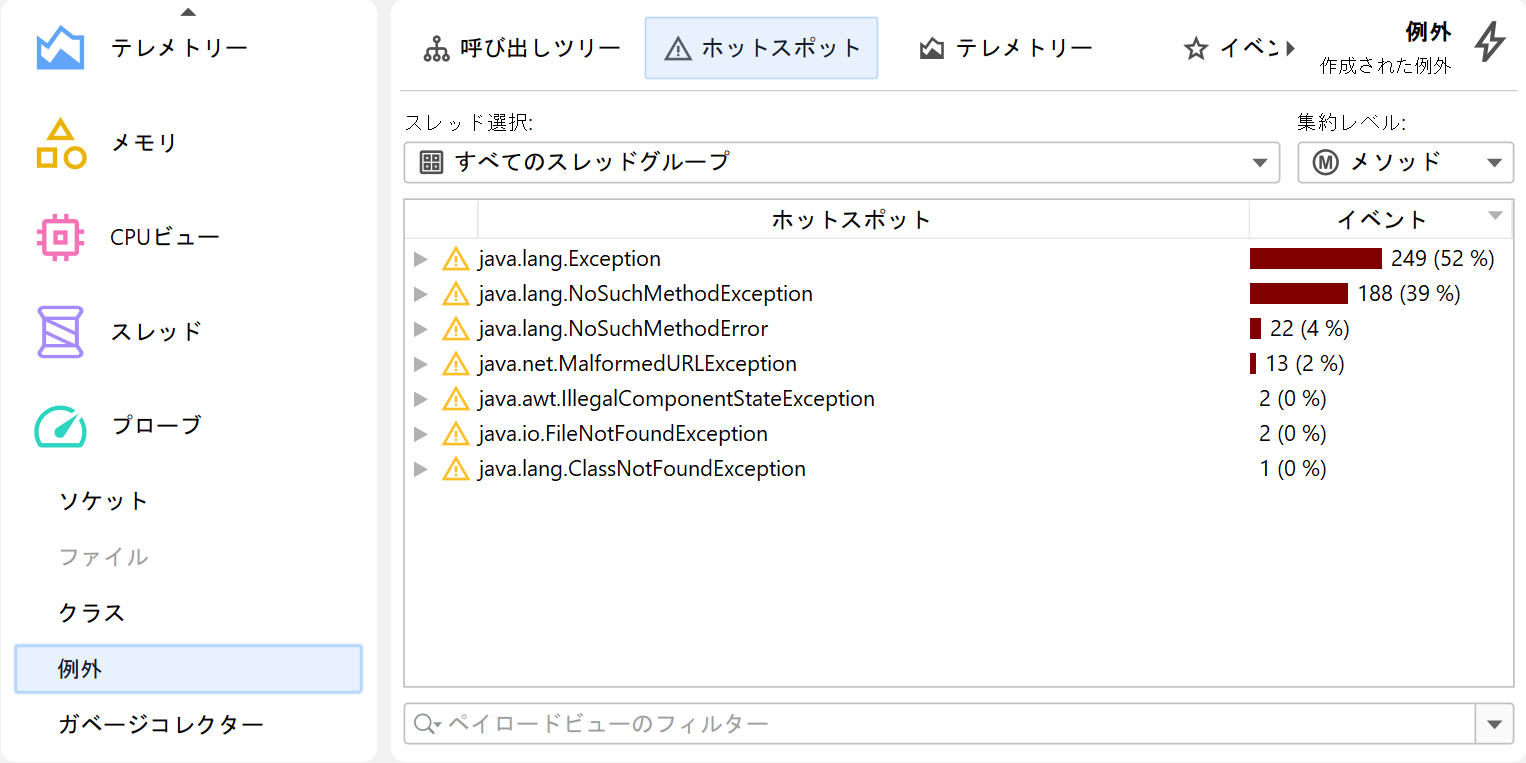Viewport: 1526px width, 763px height.
Task: Click the Telemetry chart icon in sidebar
Action: click(x=60, y=49)
